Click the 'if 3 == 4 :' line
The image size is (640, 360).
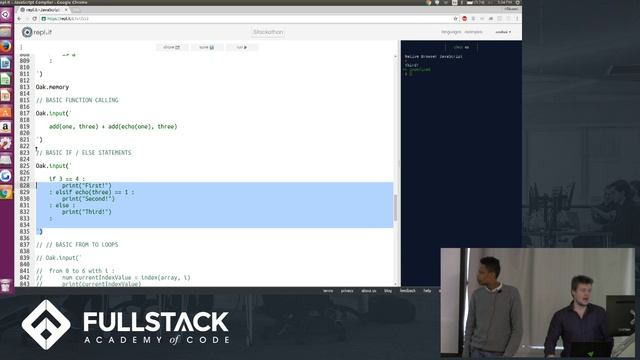point(67,179)
